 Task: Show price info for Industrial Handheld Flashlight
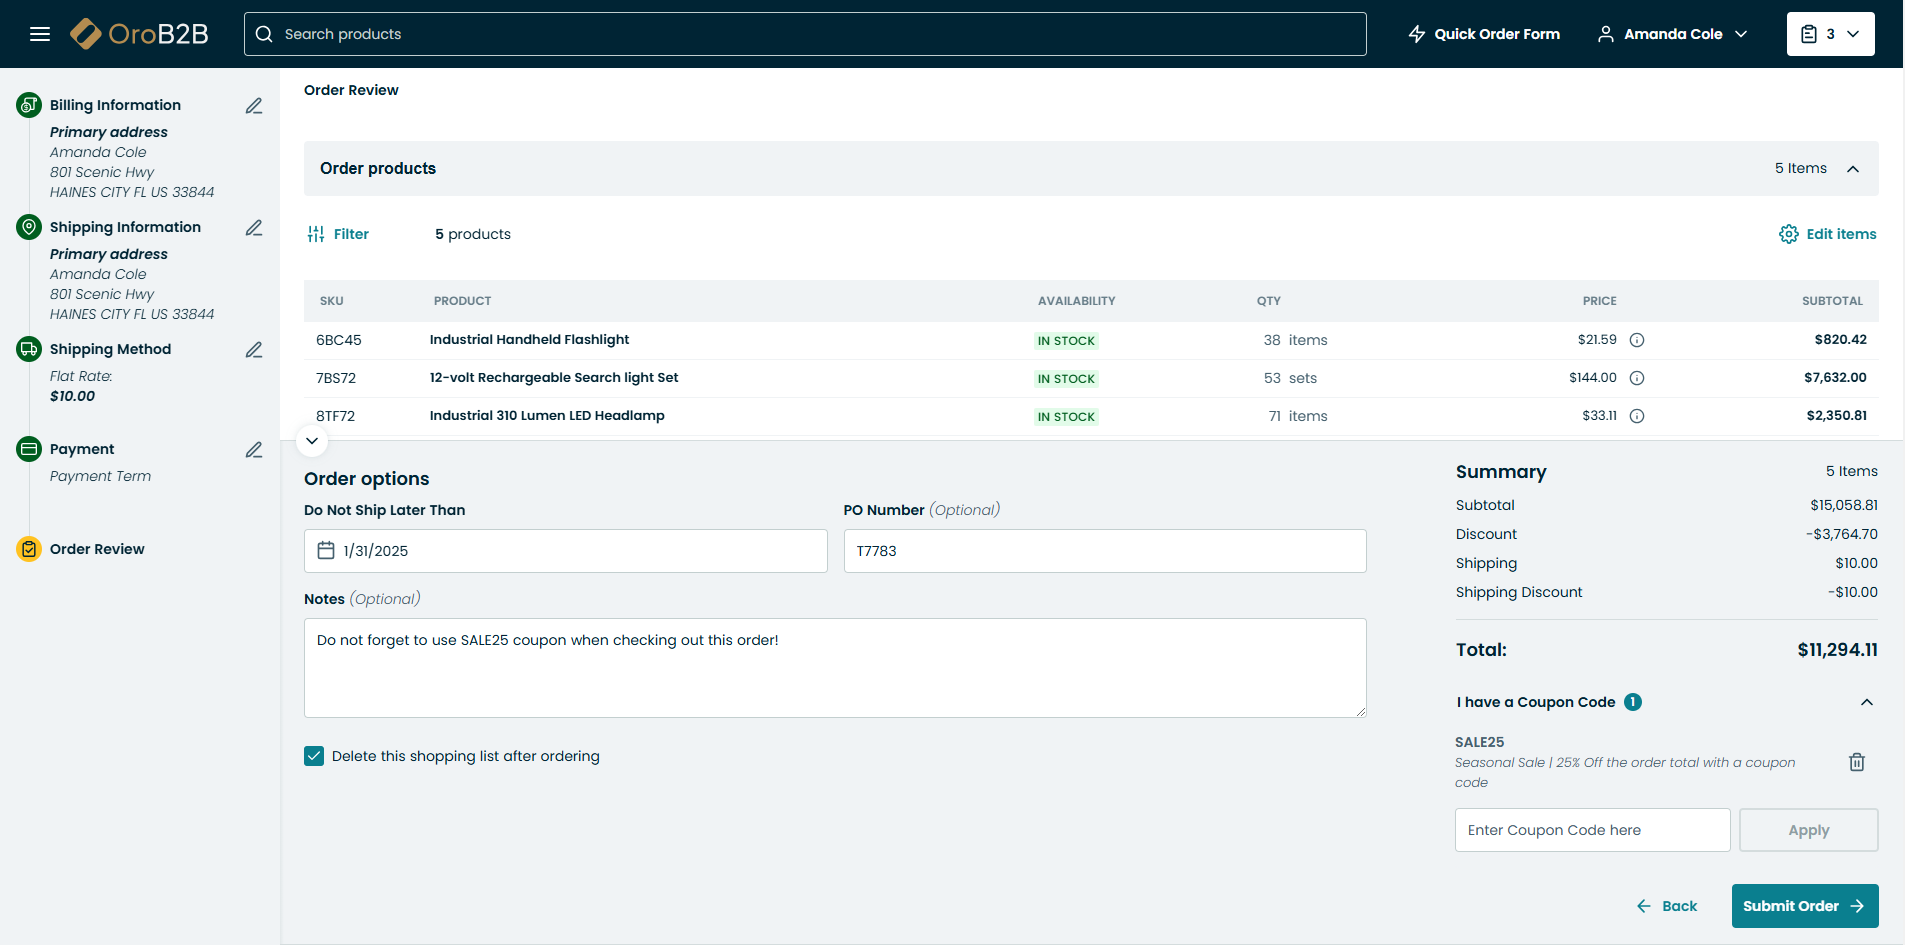tap(1637, 340)
